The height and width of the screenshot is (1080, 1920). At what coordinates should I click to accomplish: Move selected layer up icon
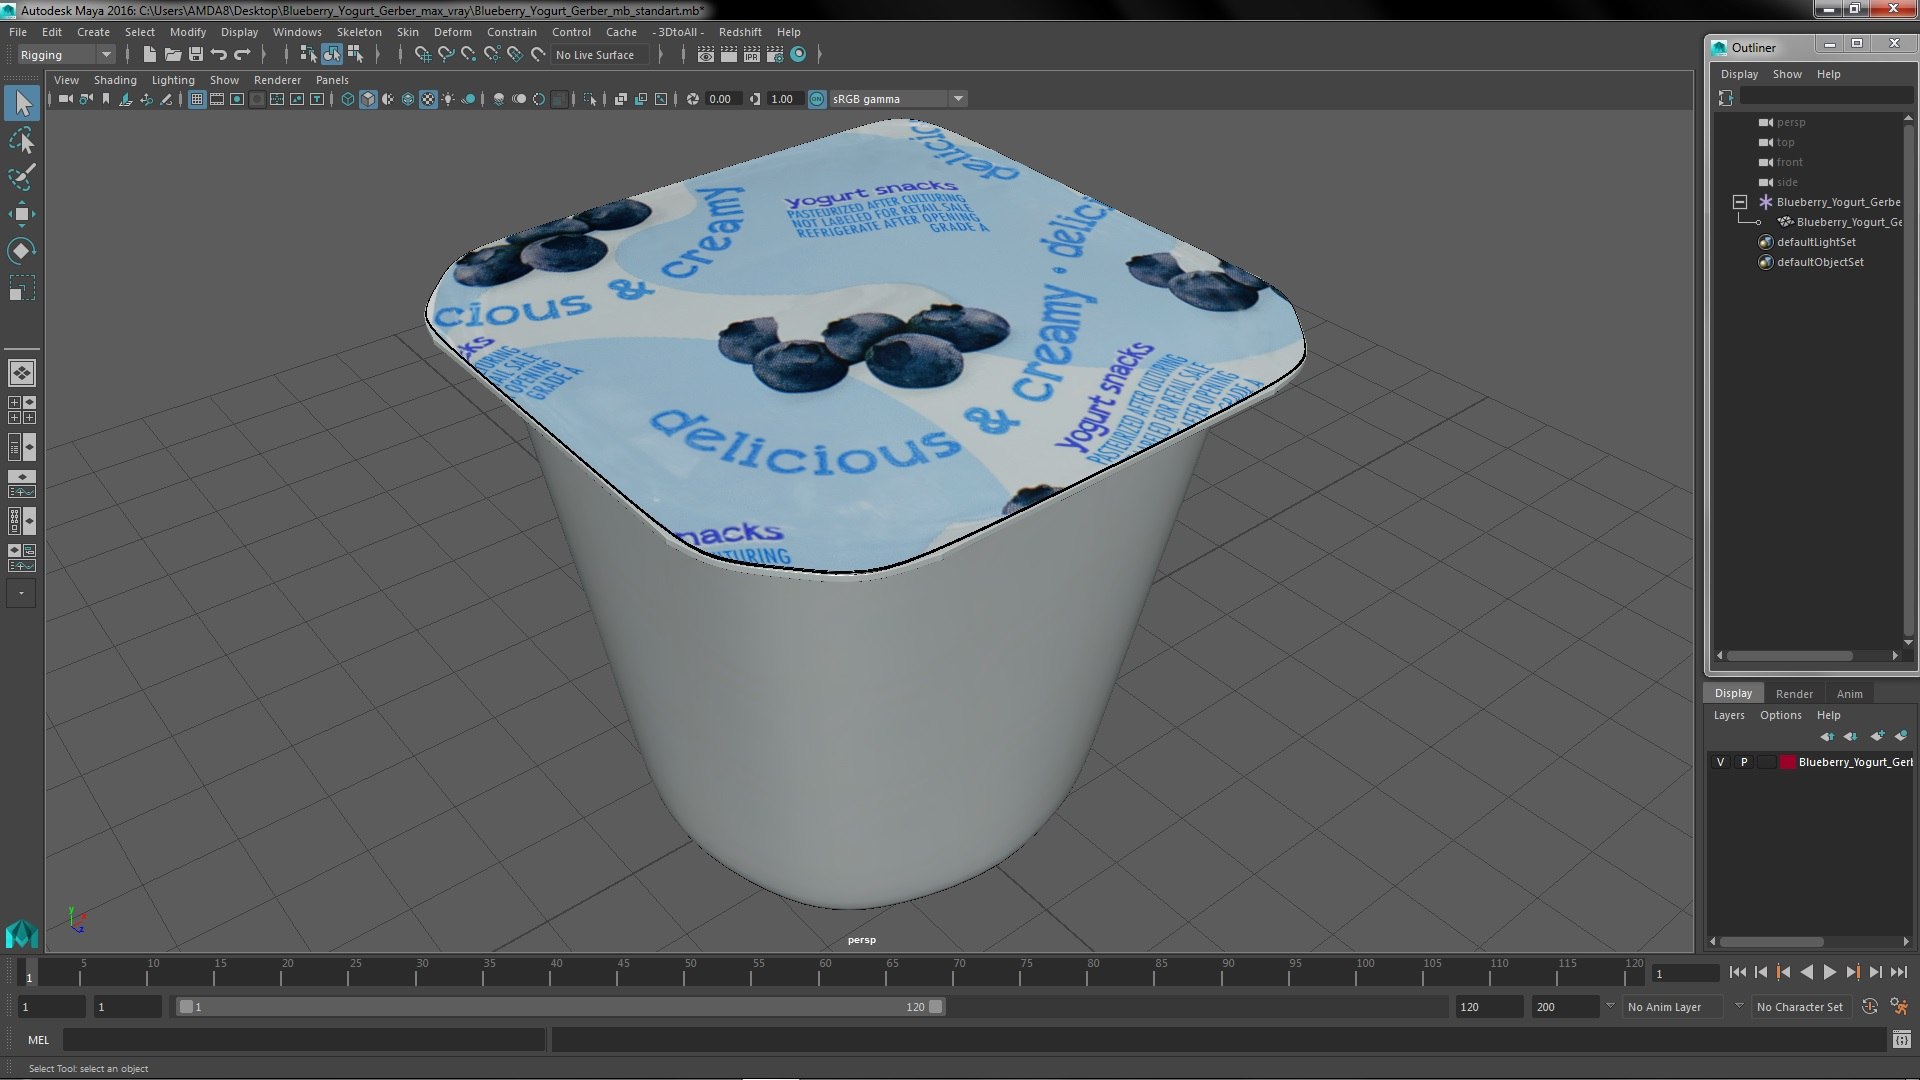click(x=1827, y=736)
